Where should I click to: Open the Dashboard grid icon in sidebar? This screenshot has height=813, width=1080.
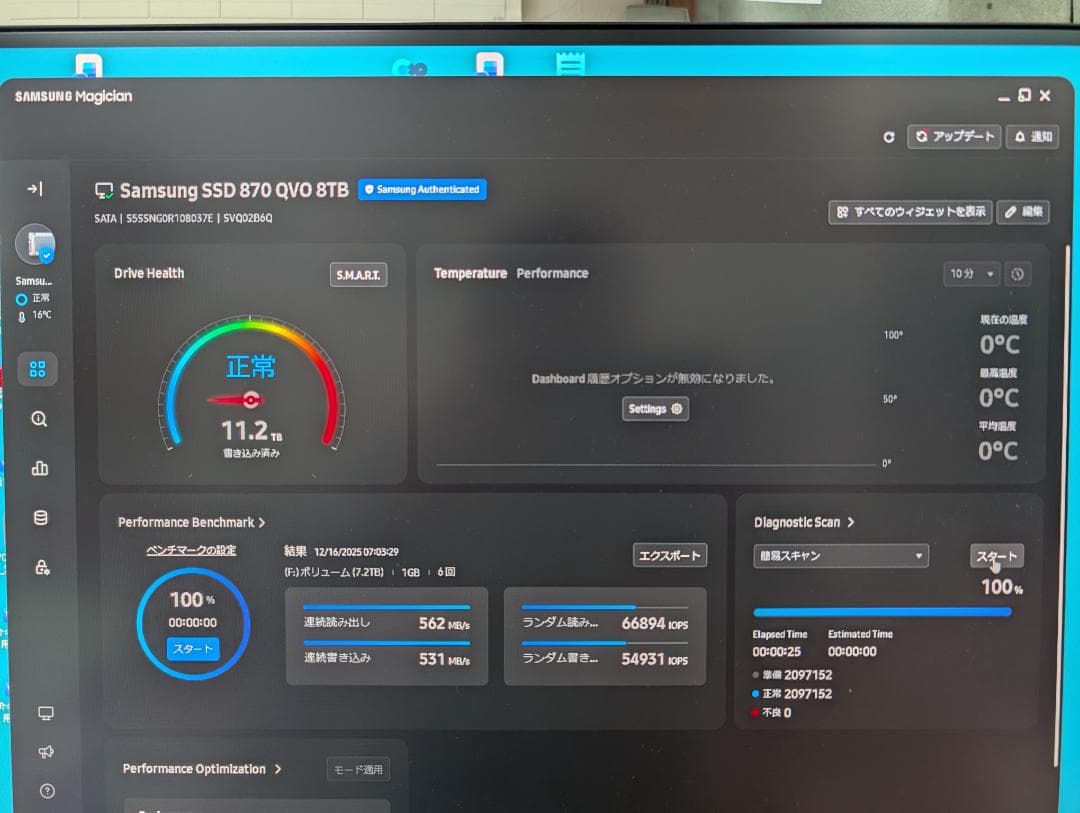click(38, 368)
